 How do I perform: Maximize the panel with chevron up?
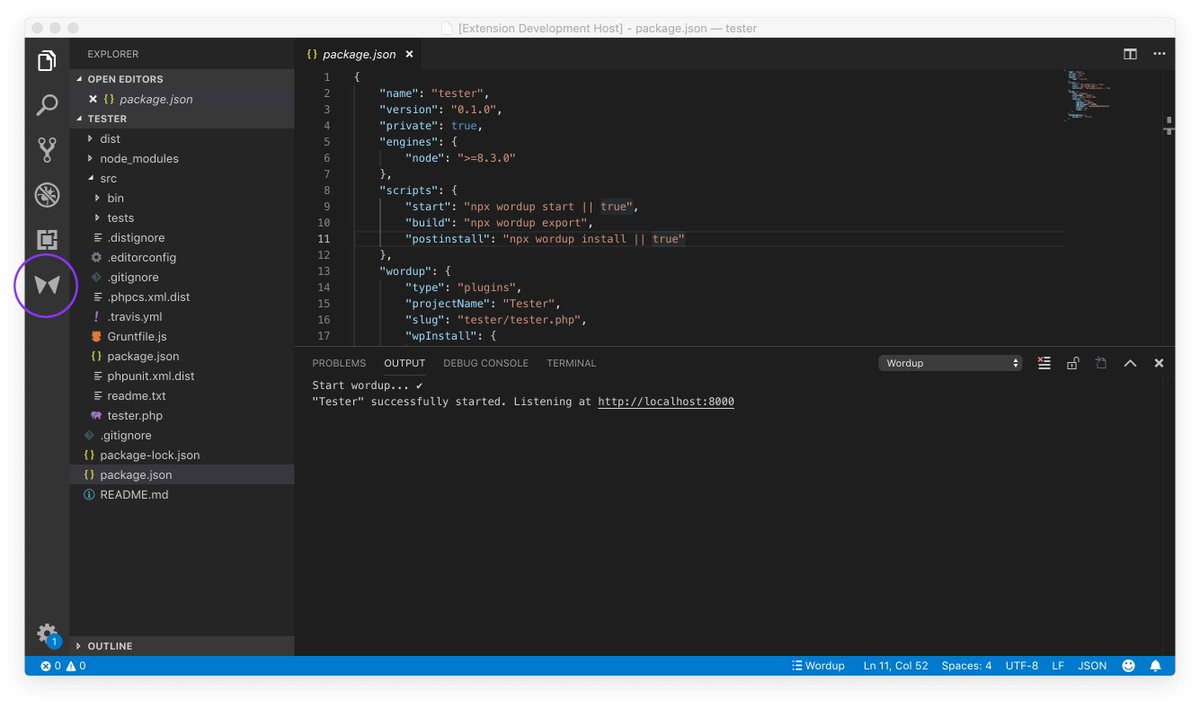tap(1130, 363)
